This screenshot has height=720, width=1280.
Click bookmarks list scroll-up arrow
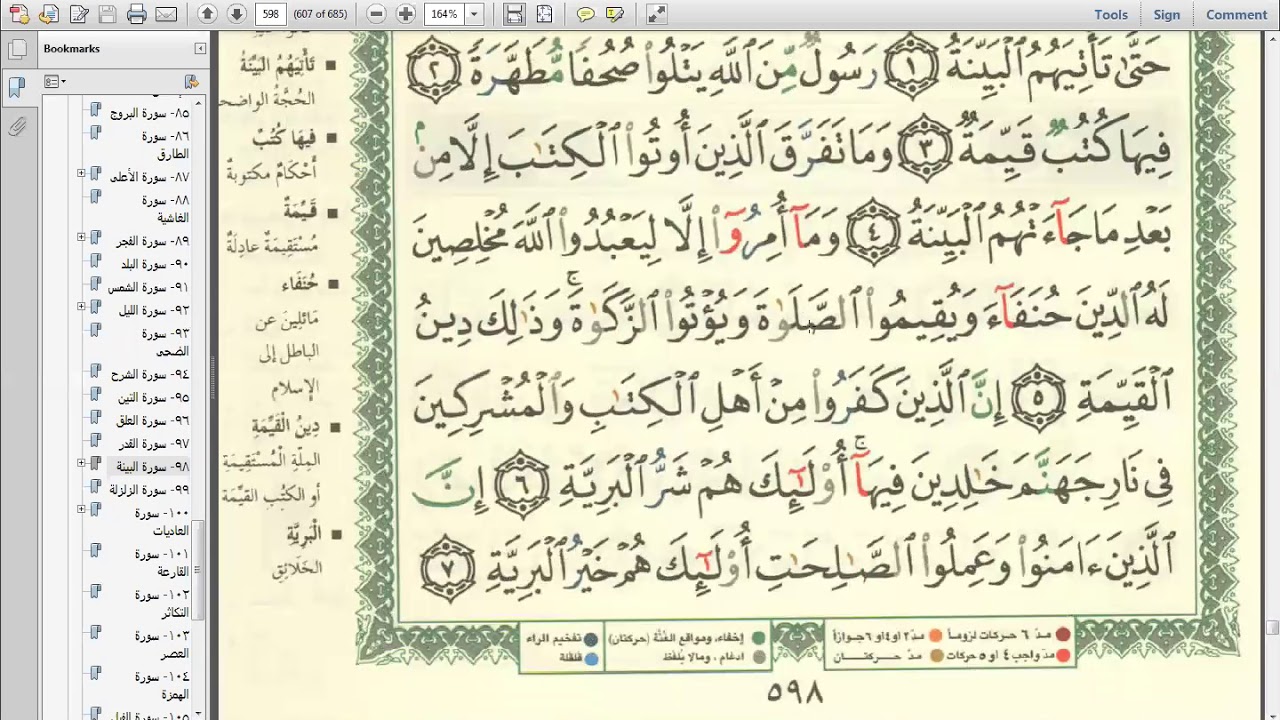pos(197,103)
